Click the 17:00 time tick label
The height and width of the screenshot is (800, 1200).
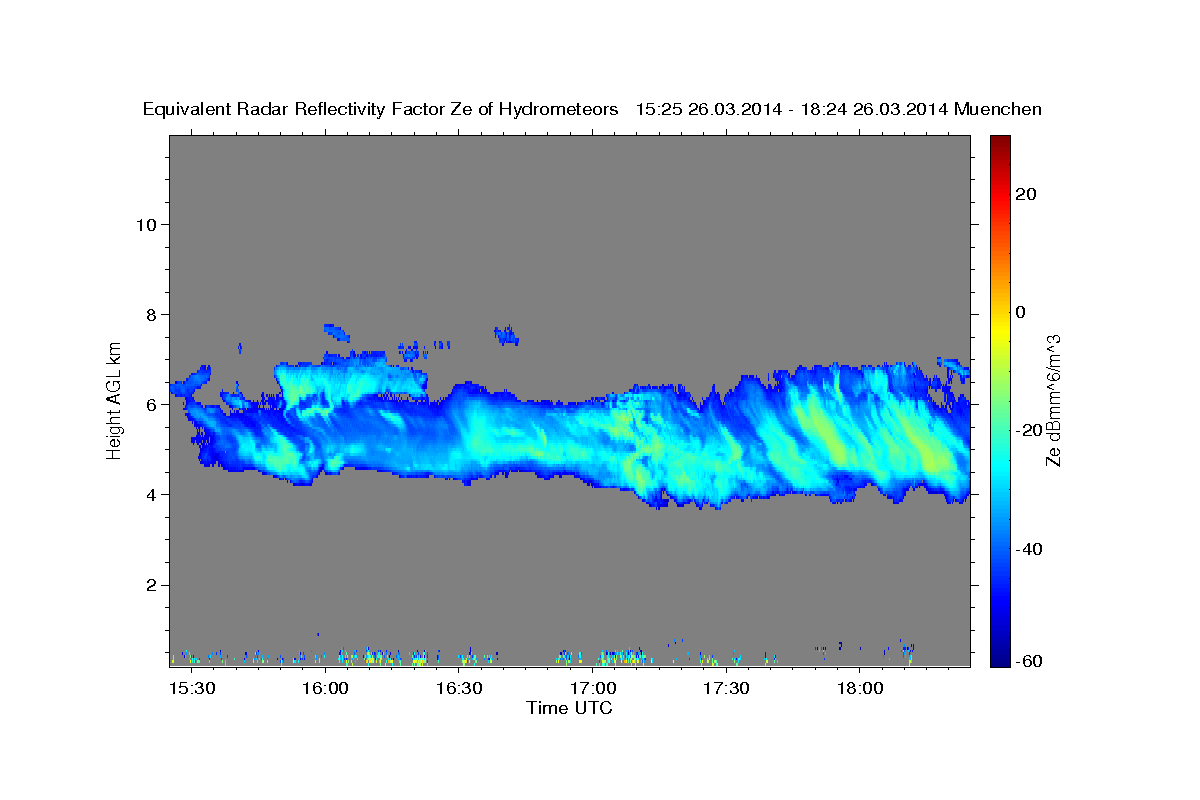(592, 689)
